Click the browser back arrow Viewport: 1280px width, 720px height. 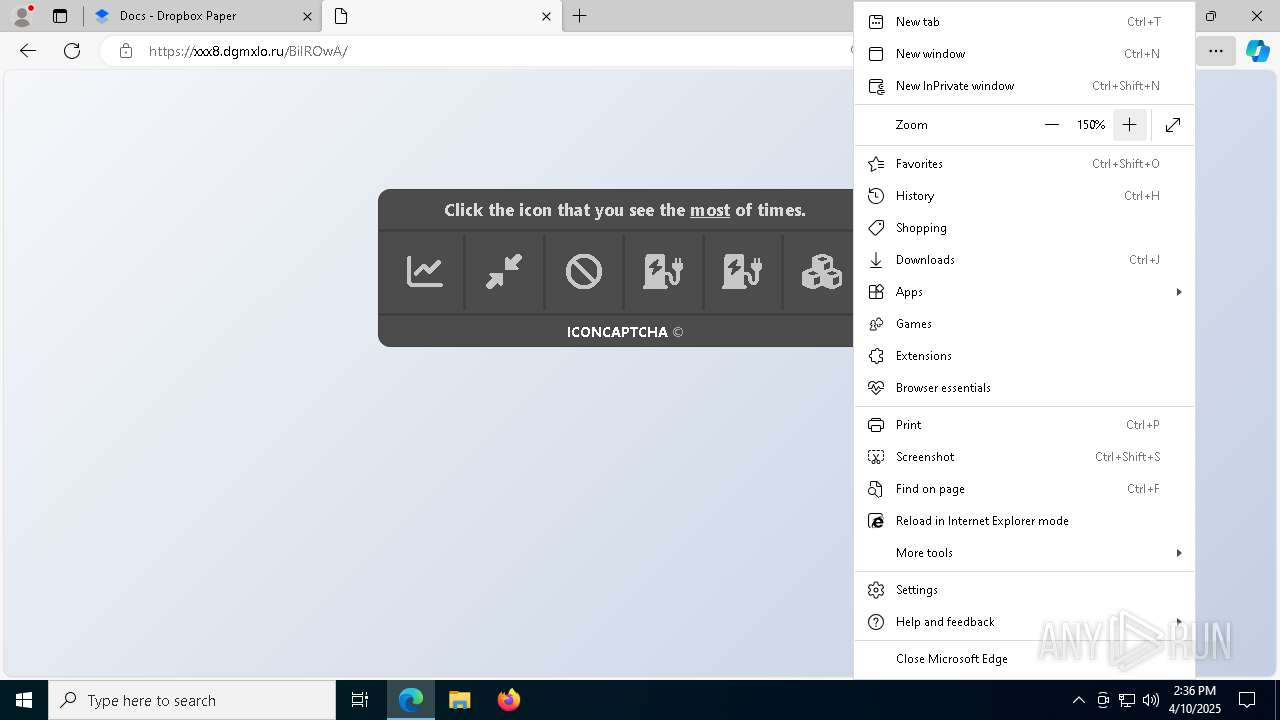click(x=28, y=51)
